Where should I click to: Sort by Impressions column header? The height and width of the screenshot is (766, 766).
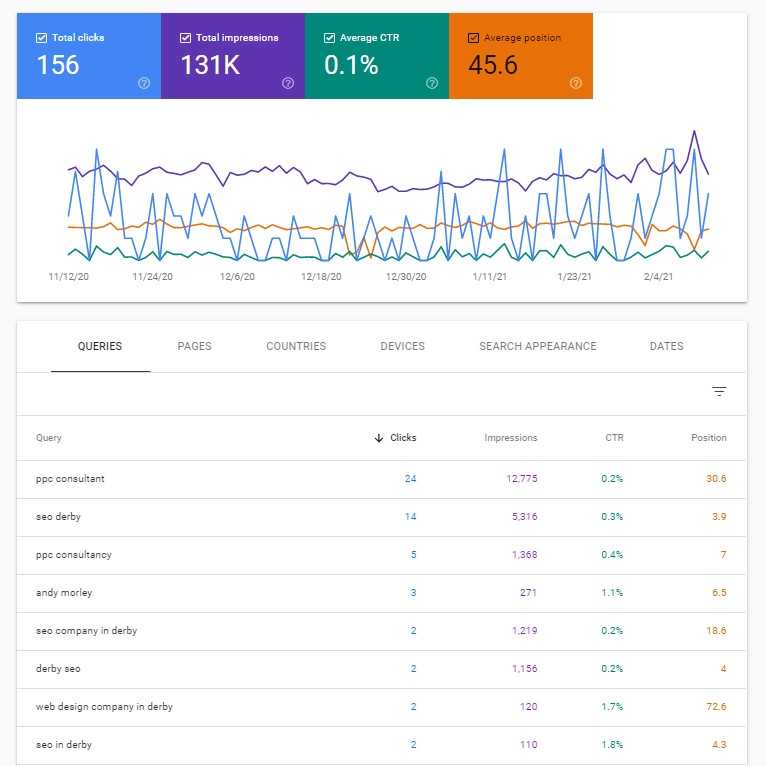tap(510, 438)
